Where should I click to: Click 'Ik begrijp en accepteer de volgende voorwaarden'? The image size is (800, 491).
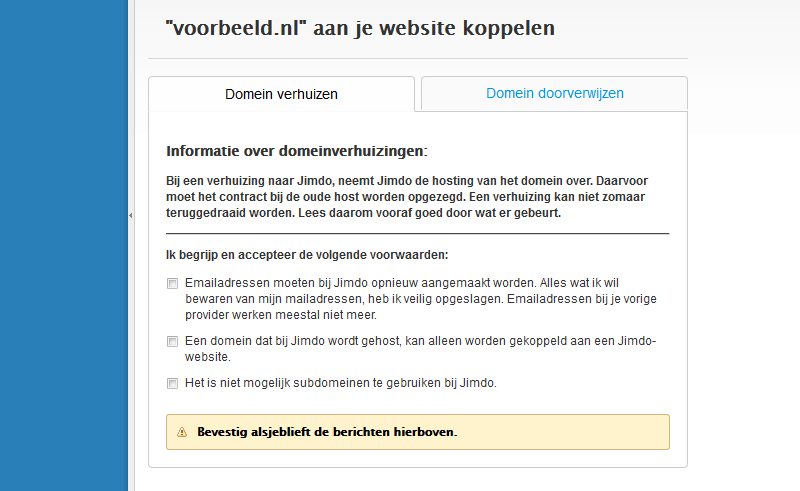point(307,255)
